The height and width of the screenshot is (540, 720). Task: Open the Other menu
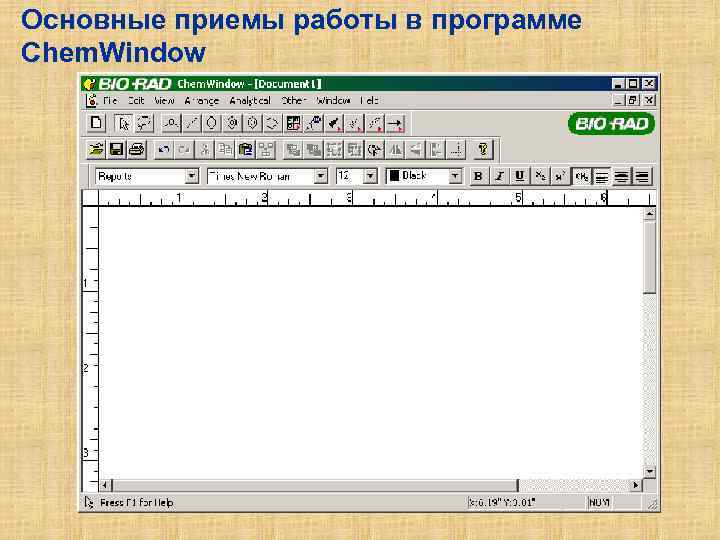(x=293, y=100)
